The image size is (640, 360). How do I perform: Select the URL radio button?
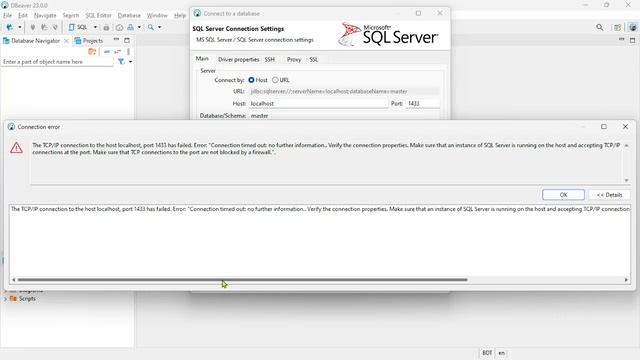point(275,80)
